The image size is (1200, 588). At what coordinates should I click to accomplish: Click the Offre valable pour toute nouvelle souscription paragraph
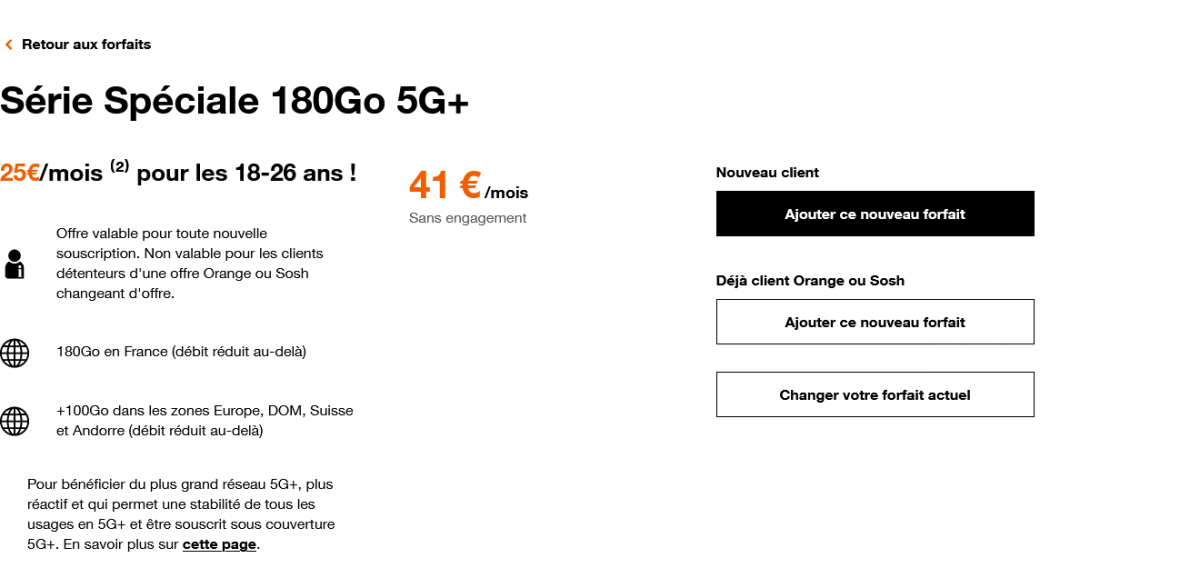(x=189, y=263)
